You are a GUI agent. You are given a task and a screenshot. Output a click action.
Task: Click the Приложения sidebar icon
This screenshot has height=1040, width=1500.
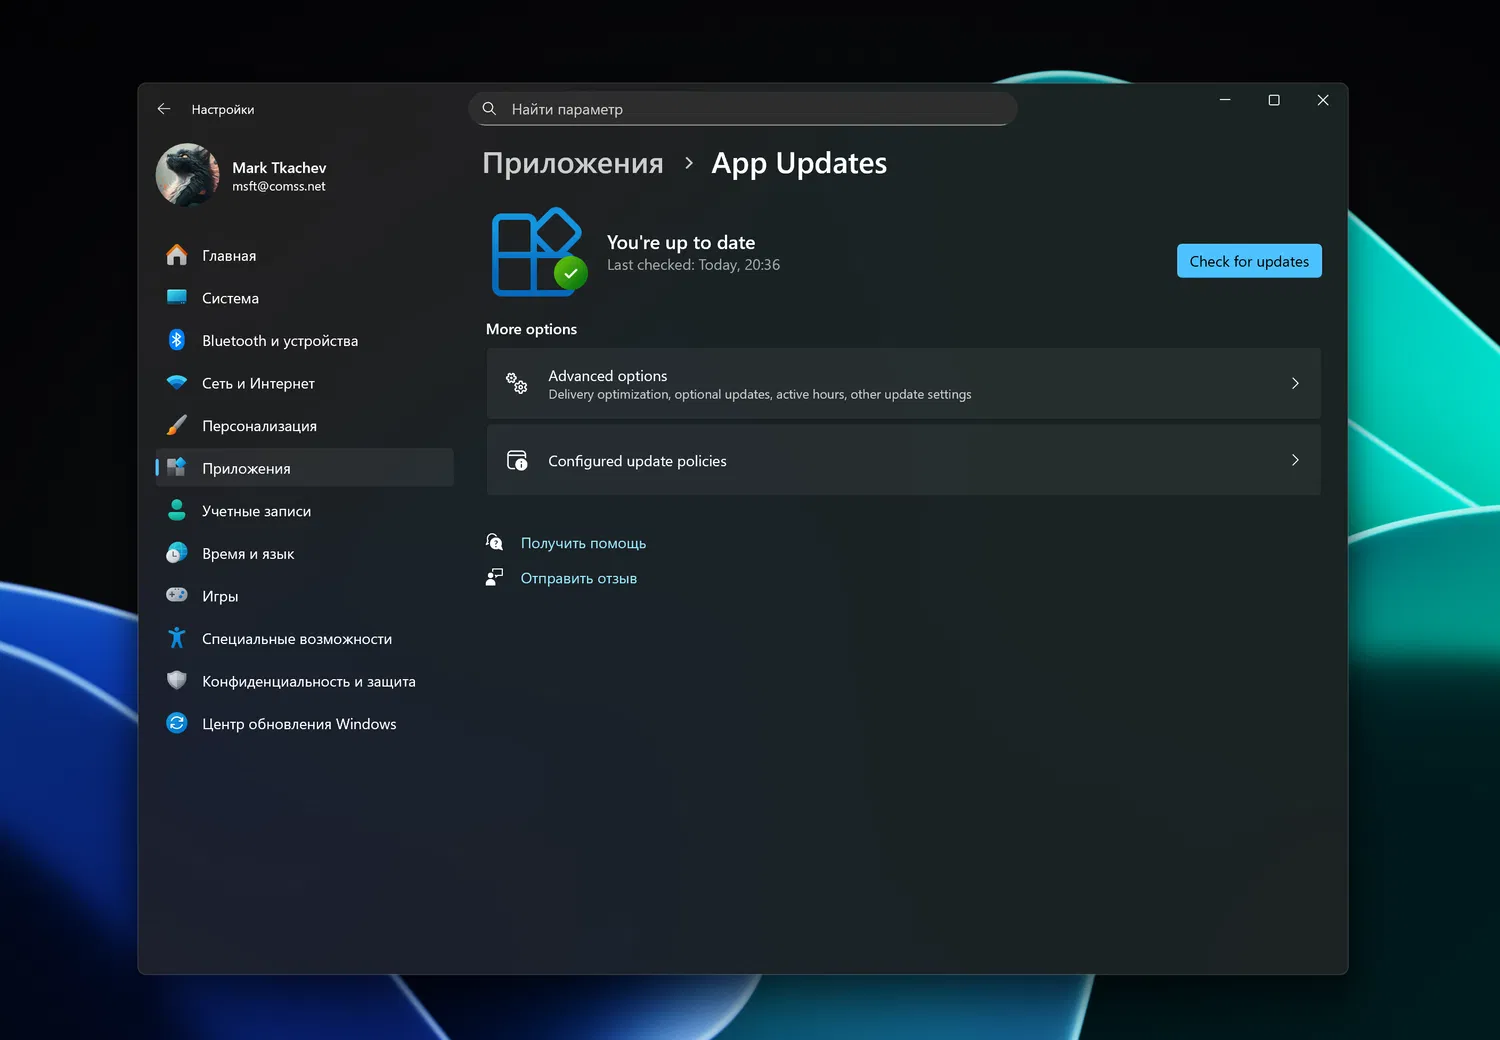pos(177,467)
